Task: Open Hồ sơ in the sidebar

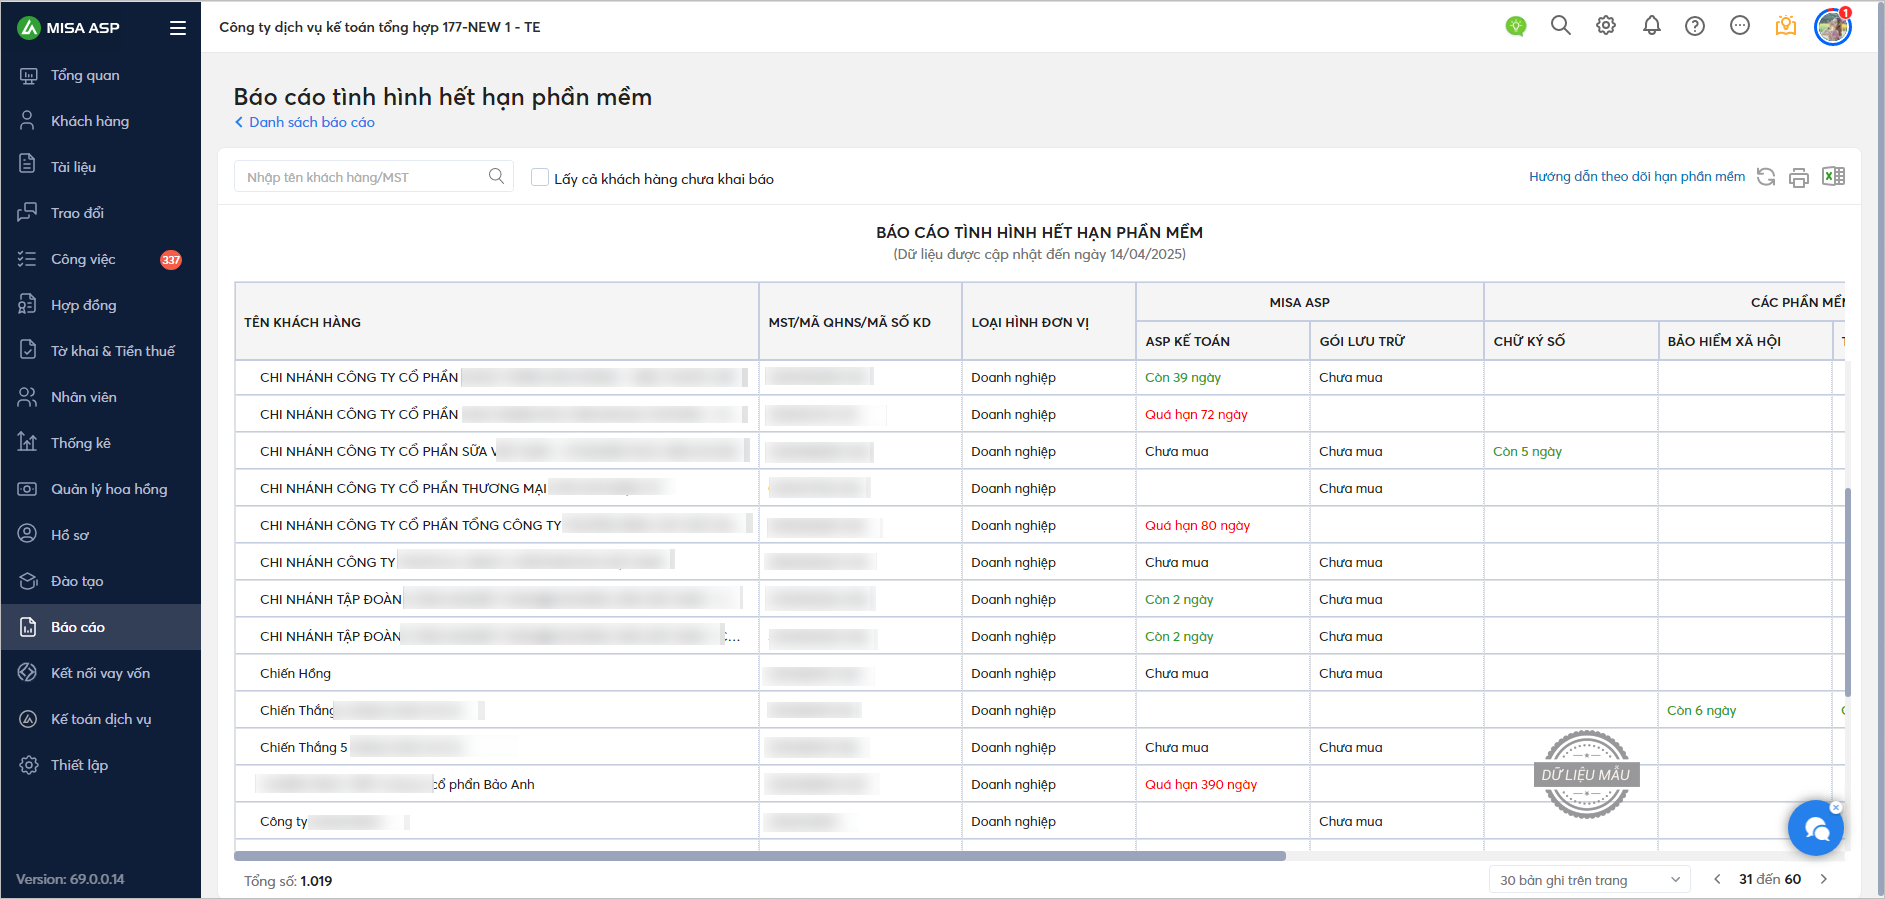Action: [x=100, y=535]
